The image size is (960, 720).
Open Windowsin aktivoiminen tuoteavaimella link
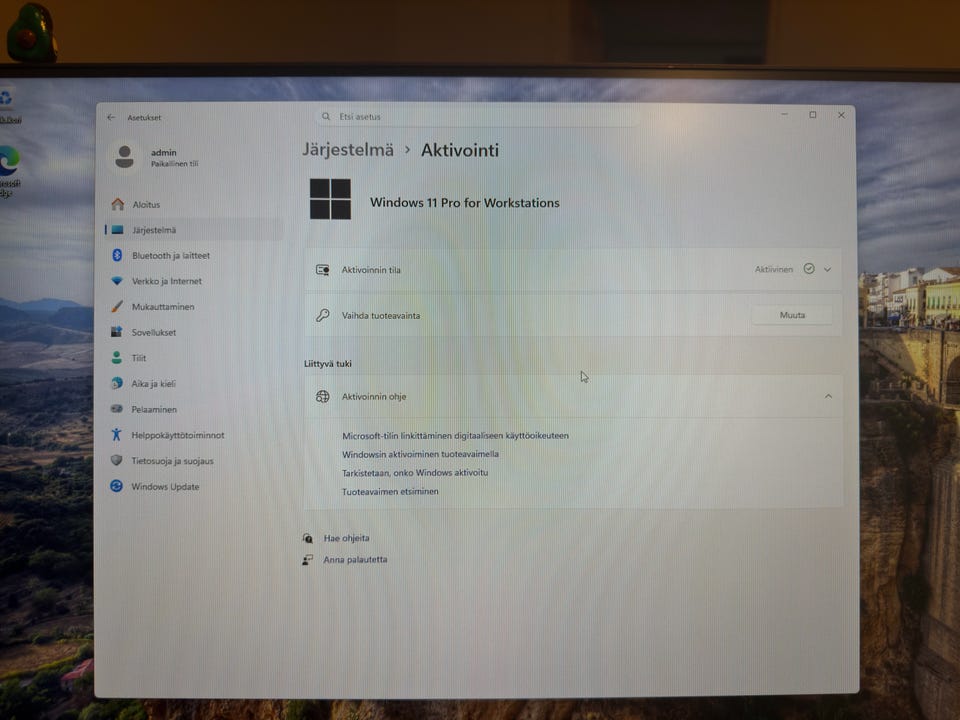[420, 454]
